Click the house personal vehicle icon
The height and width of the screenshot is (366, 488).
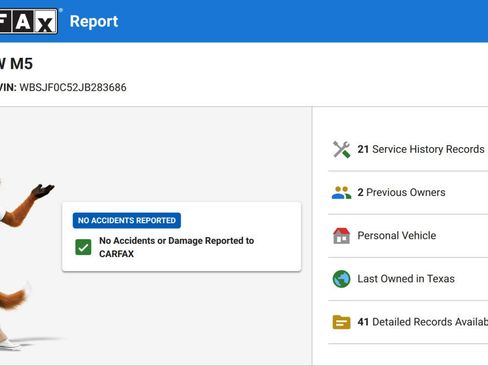click(341, 236)
